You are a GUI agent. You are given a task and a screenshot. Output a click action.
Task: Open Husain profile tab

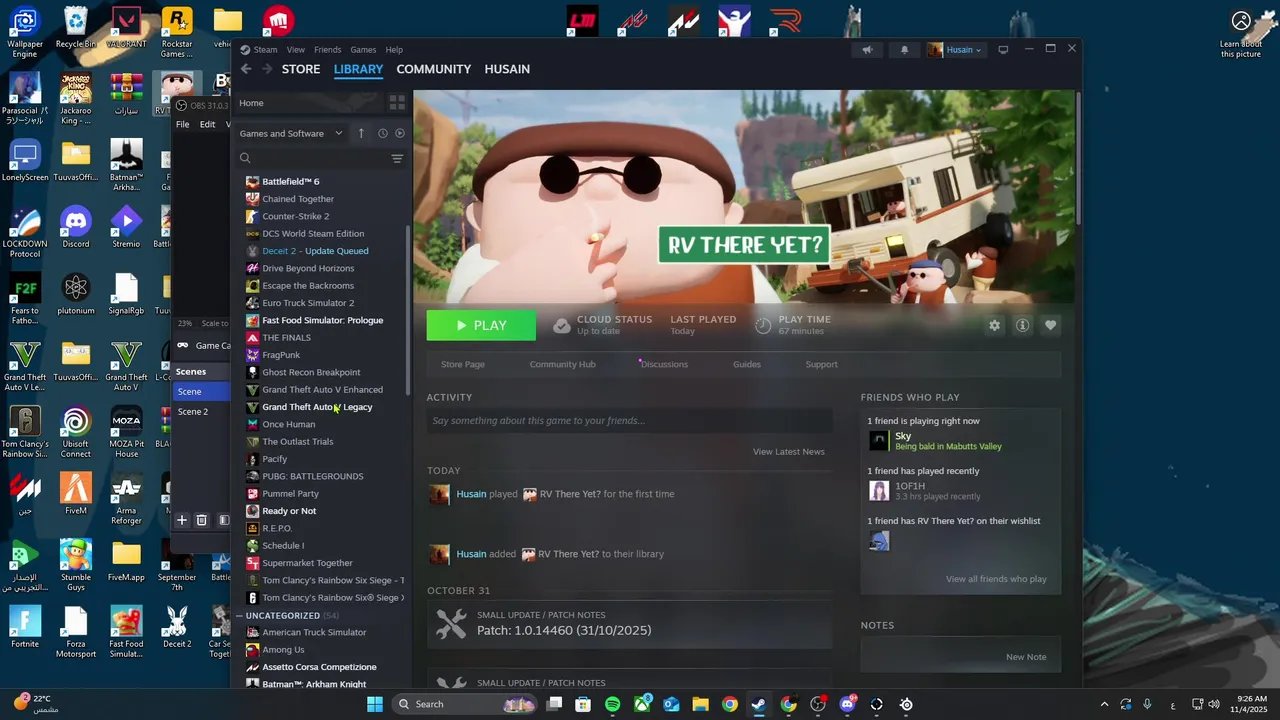(x=507, y=69)
